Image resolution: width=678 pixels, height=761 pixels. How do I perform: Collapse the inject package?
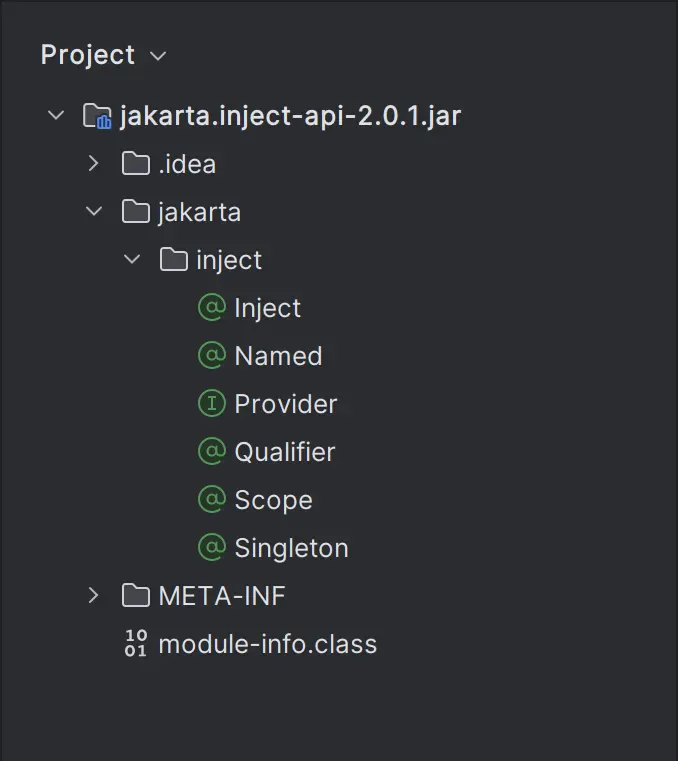(x=132, y=260)
